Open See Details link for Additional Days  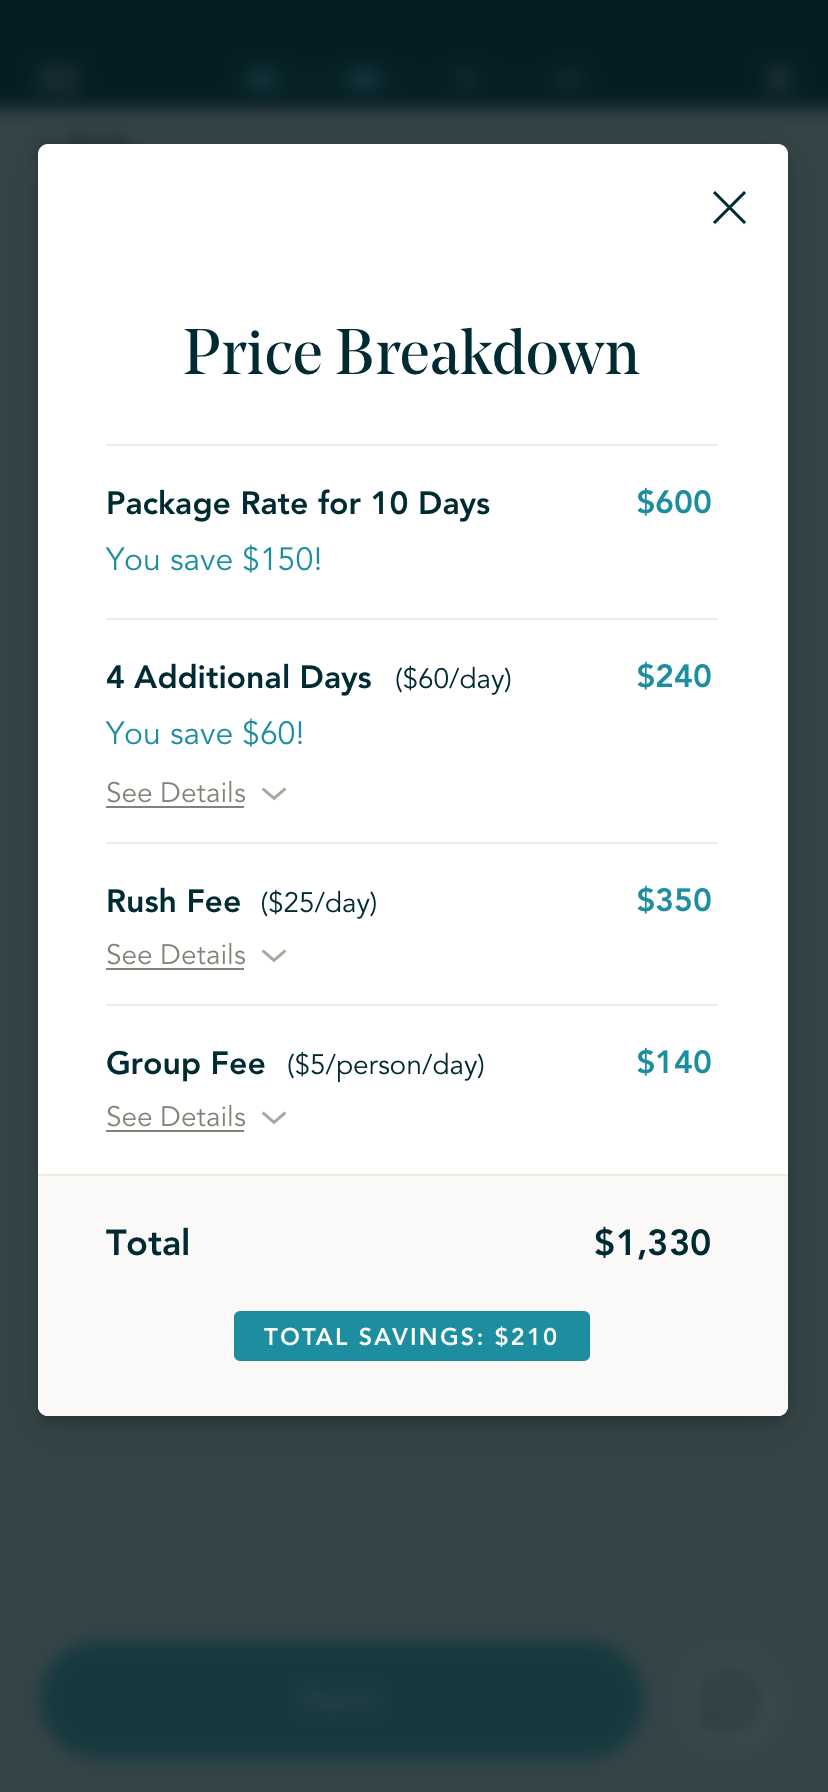tap(176, 793)
